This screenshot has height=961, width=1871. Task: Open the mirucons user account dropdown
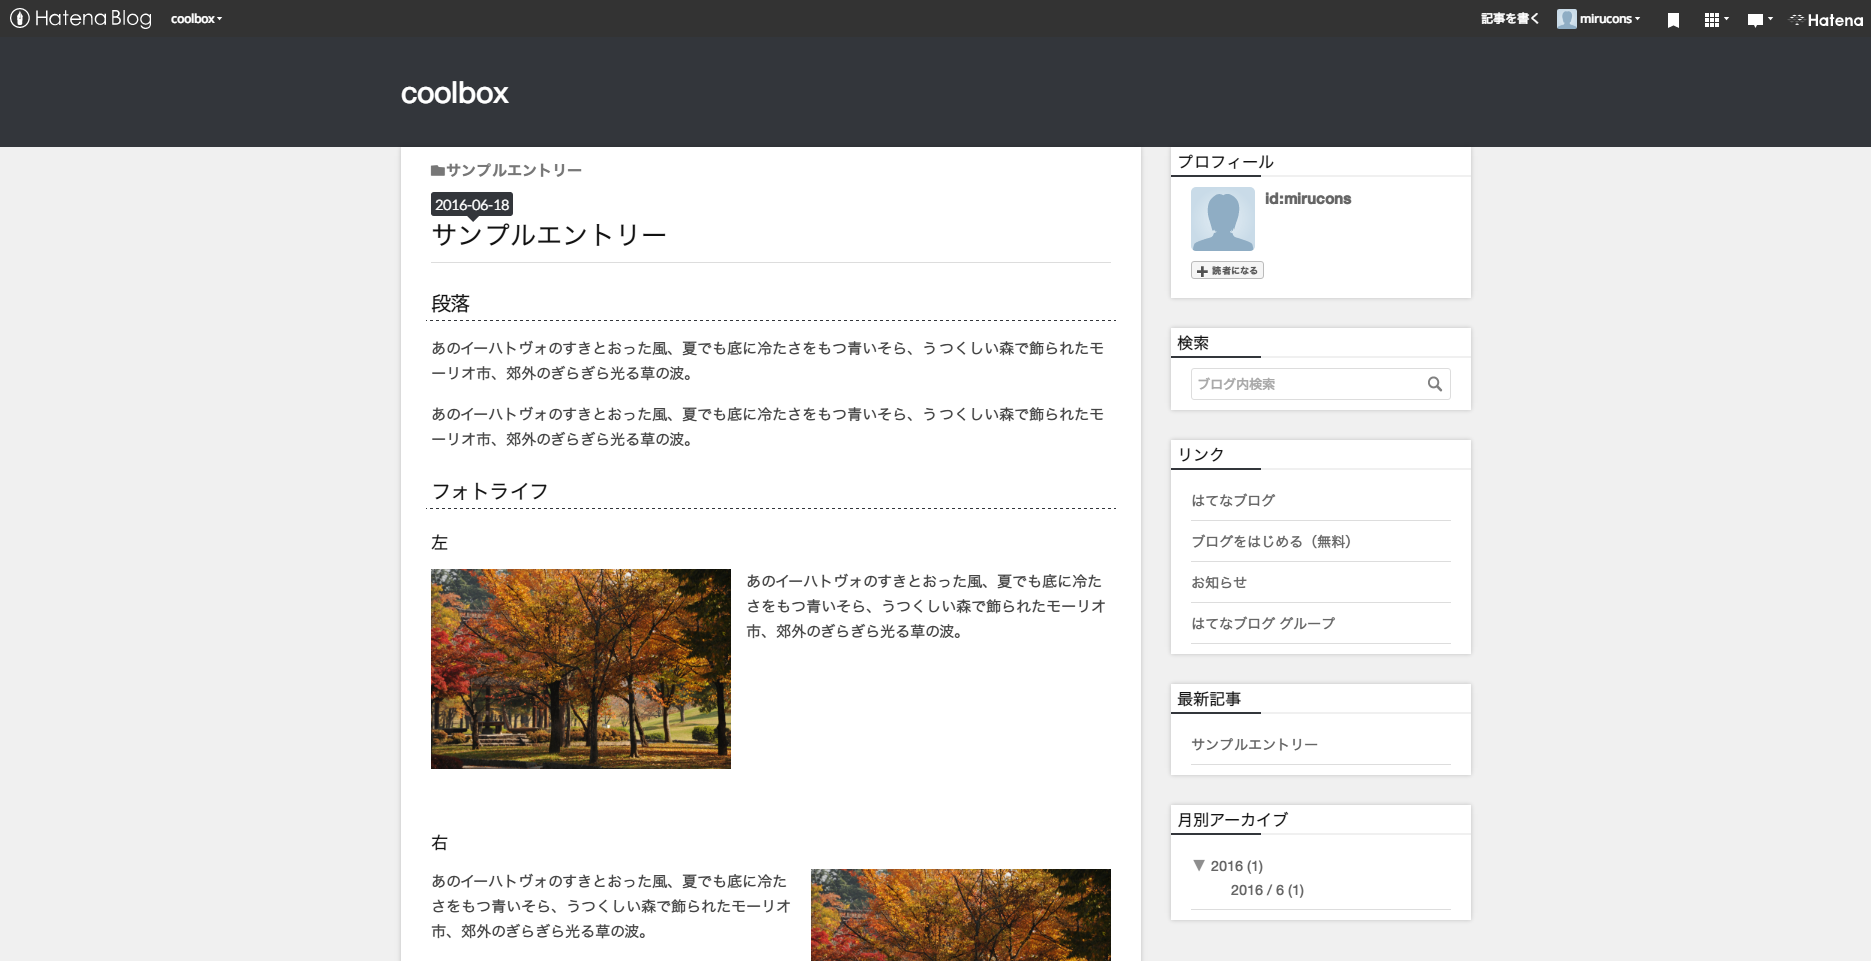click(x=1610, y=19)
